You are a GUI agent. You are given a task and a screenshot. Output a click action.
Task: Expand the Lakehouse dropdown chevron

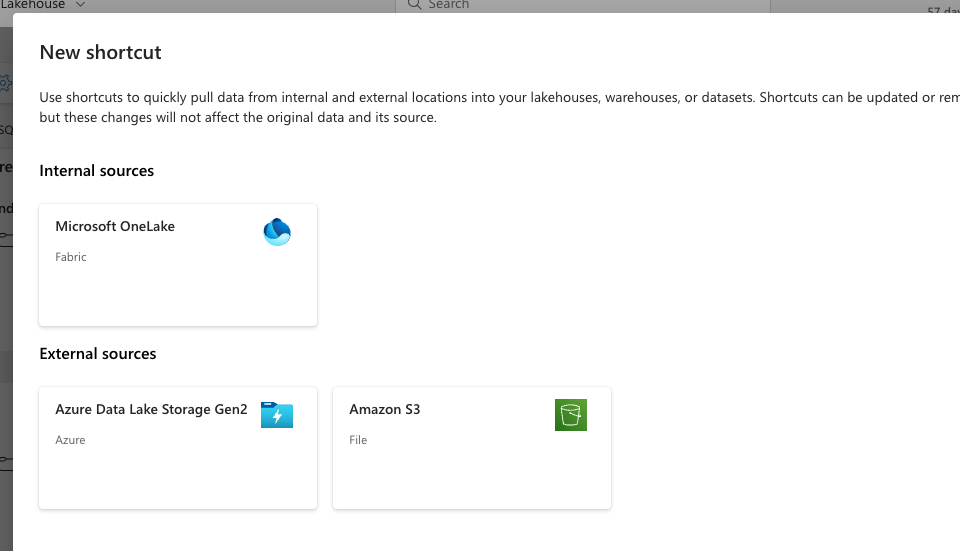80,5
